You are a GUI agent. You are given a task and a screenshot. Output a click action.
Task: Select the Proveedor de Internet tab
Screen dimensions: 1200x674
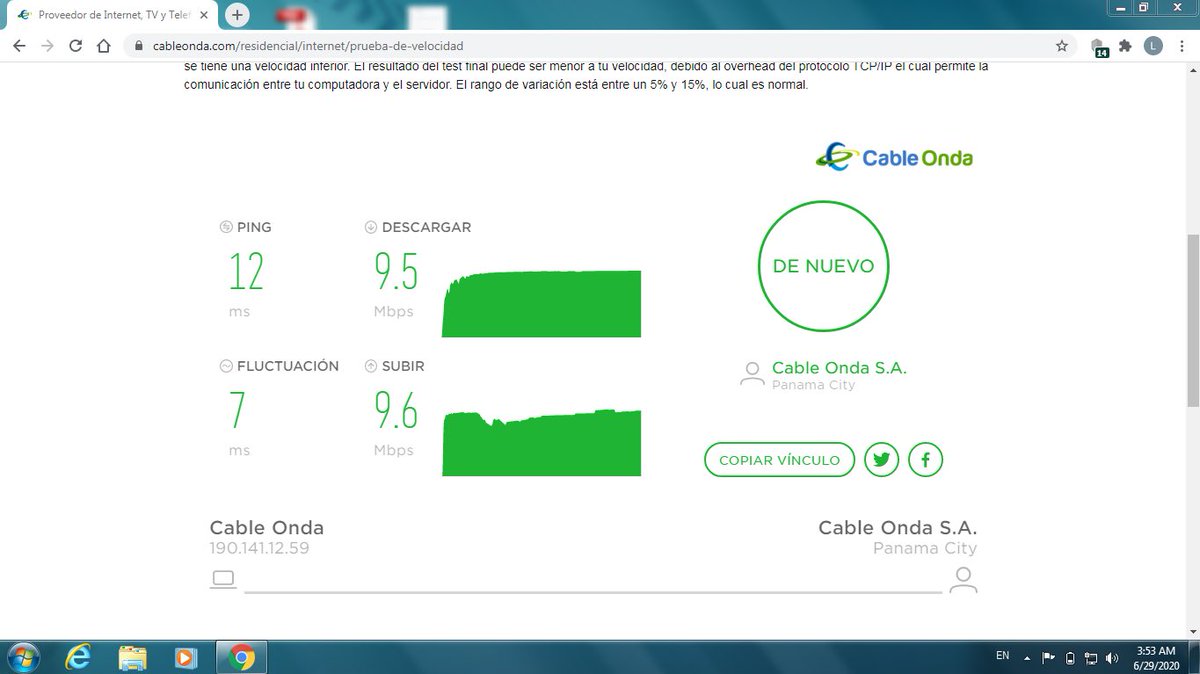(112, 15)
